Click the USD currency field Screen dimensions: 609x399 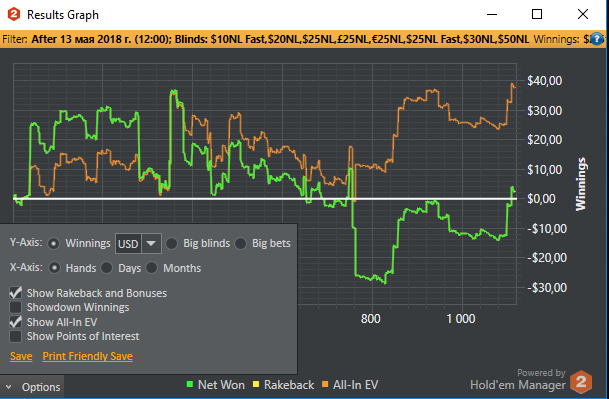pyautogui.click(x=129, y=244)
